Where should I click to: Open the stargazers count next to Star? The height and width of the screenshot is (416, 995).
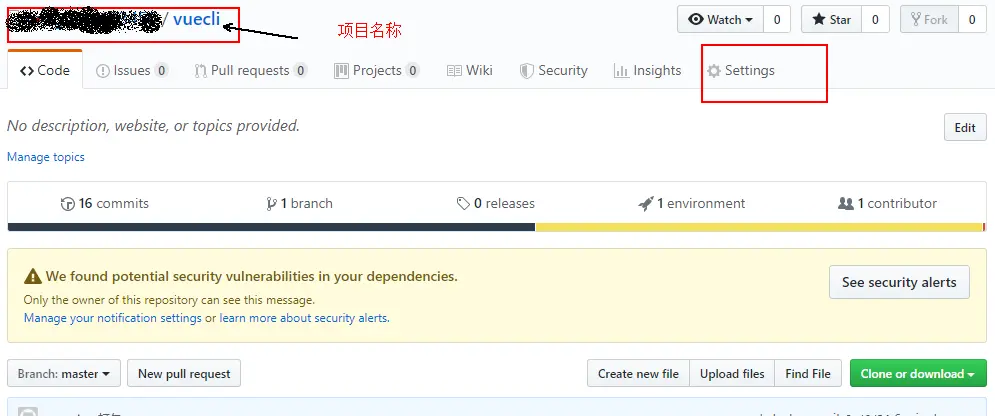click(875, 20)
